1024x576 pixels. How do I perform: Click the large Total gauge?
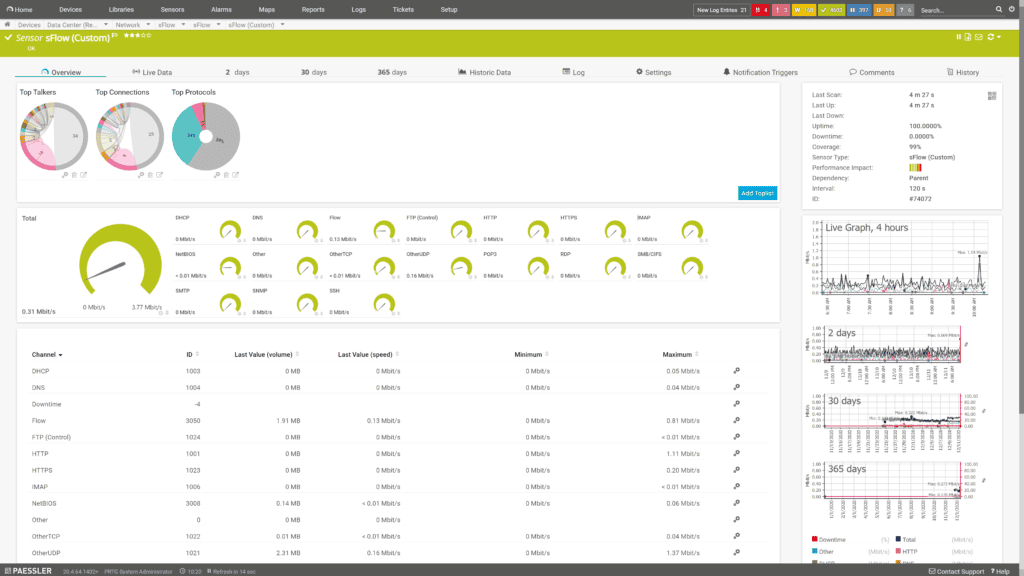pyautogui.click(x=120, y=259)
